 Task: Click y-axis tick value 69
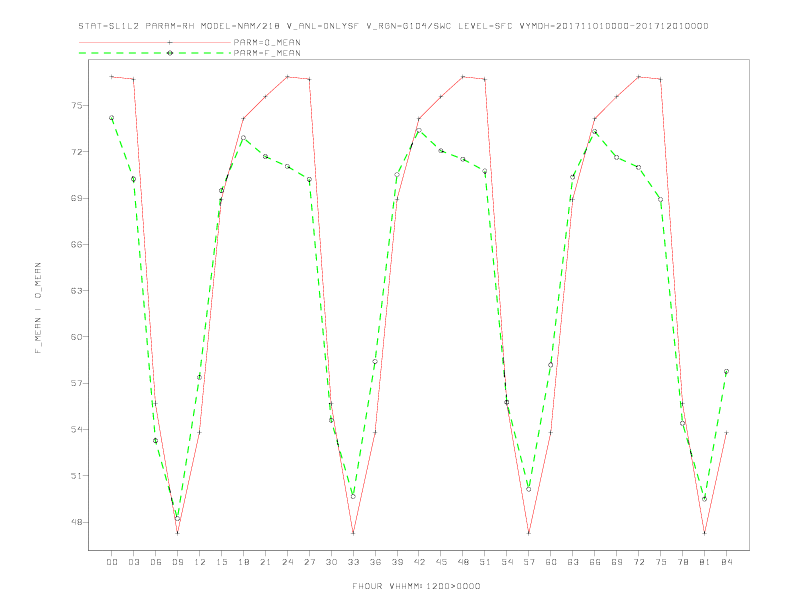76,198
